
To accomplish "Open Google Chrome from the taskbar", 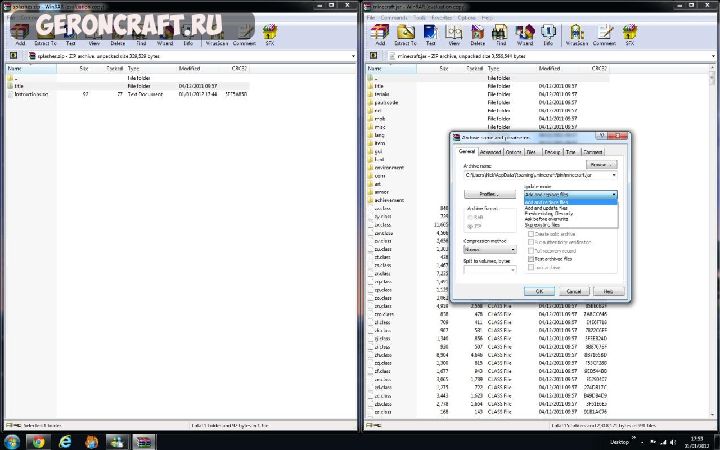I will pos(38,442).
